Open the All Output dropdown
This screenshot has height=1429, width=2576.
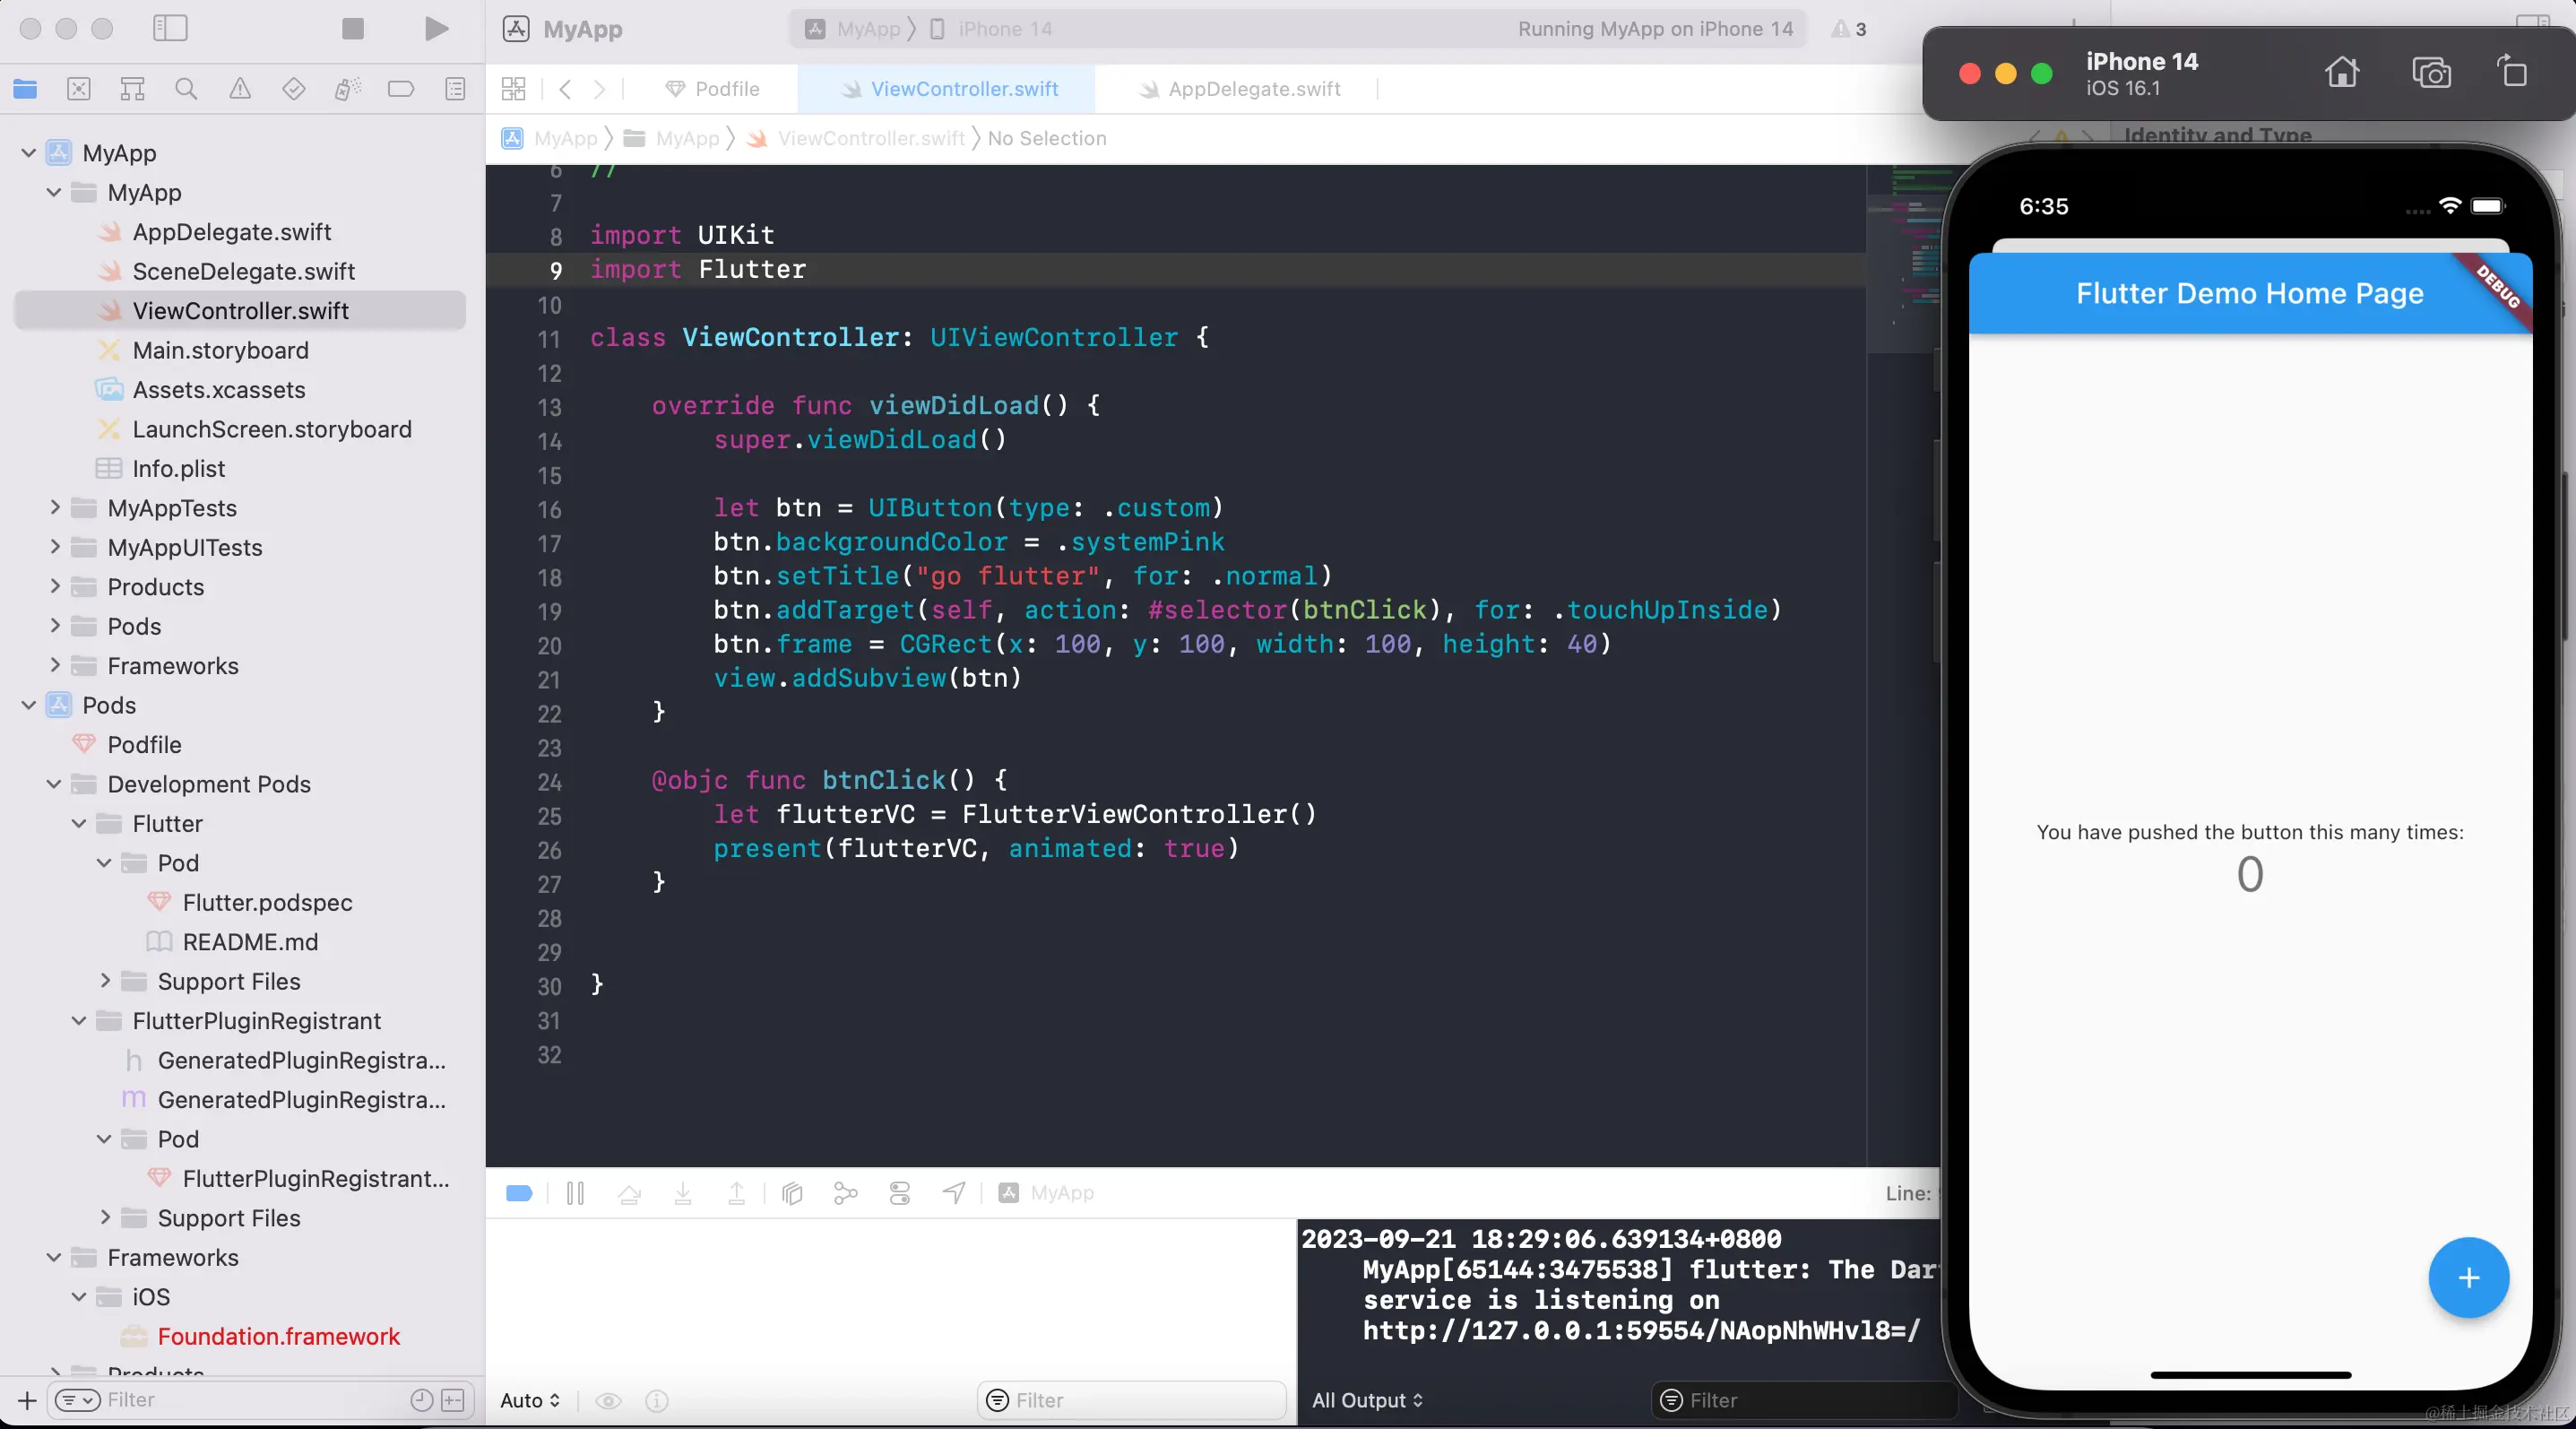click(x=1366, y=1400)
